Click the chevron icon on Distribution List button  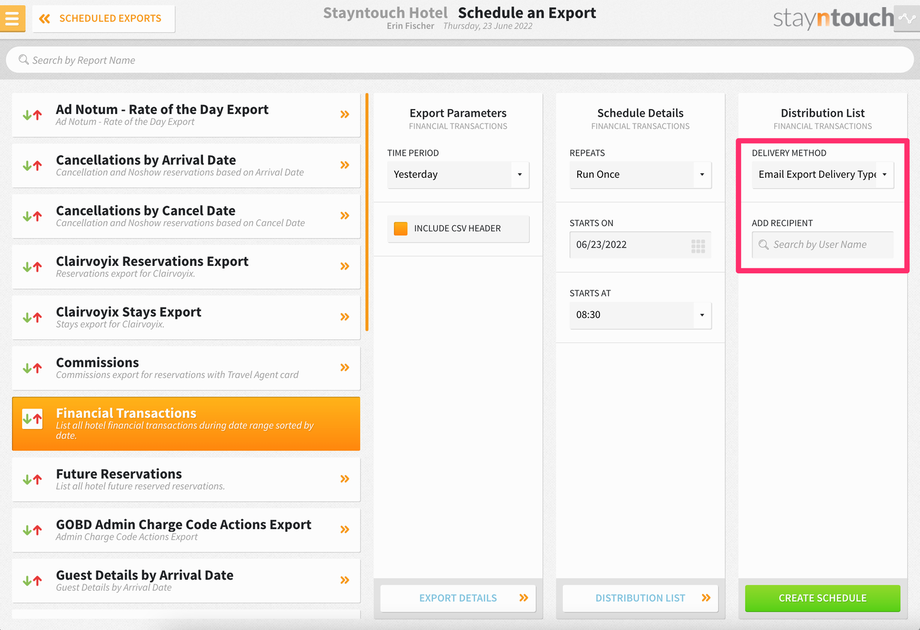coord(706,598)
